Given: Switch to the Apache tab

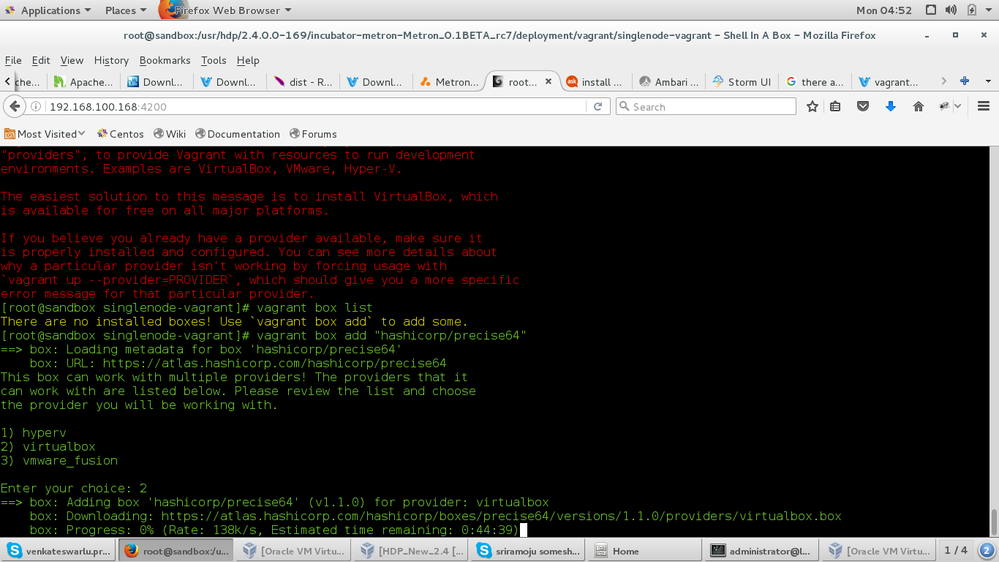Looking at the screenshot, I should [x=83, y=82].
